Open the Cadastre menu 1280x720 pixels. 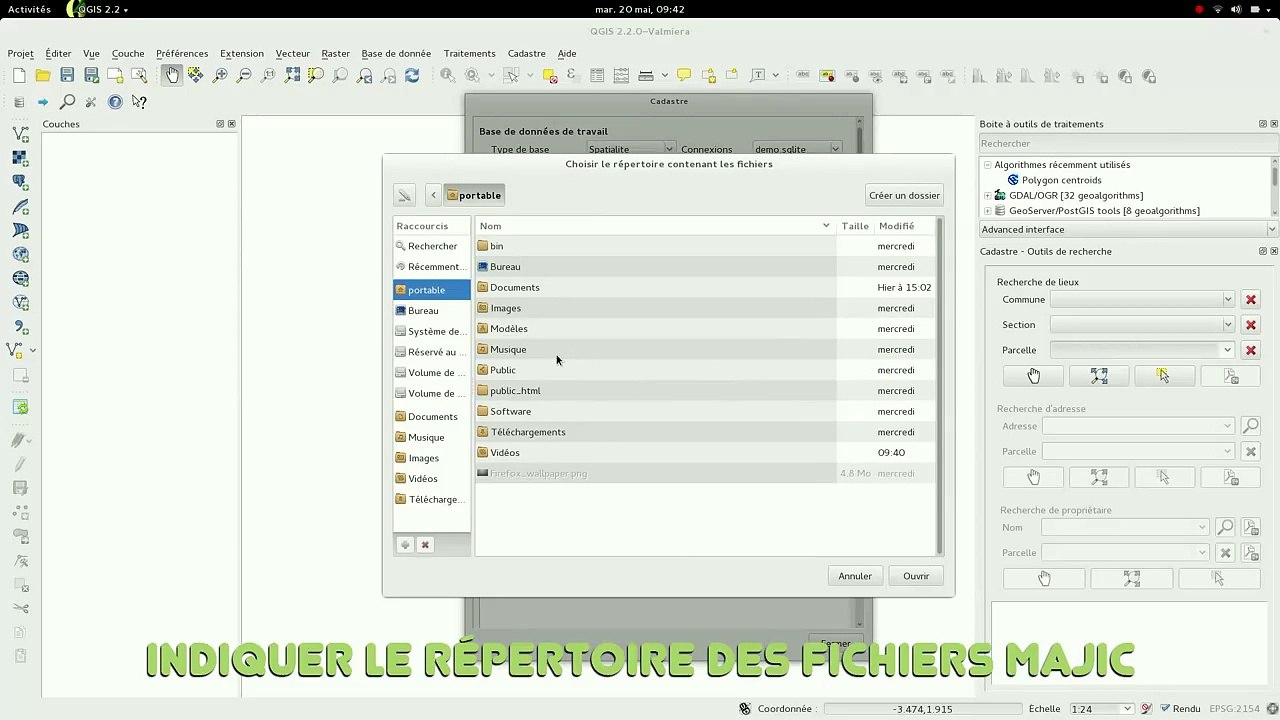click(527, 54)
